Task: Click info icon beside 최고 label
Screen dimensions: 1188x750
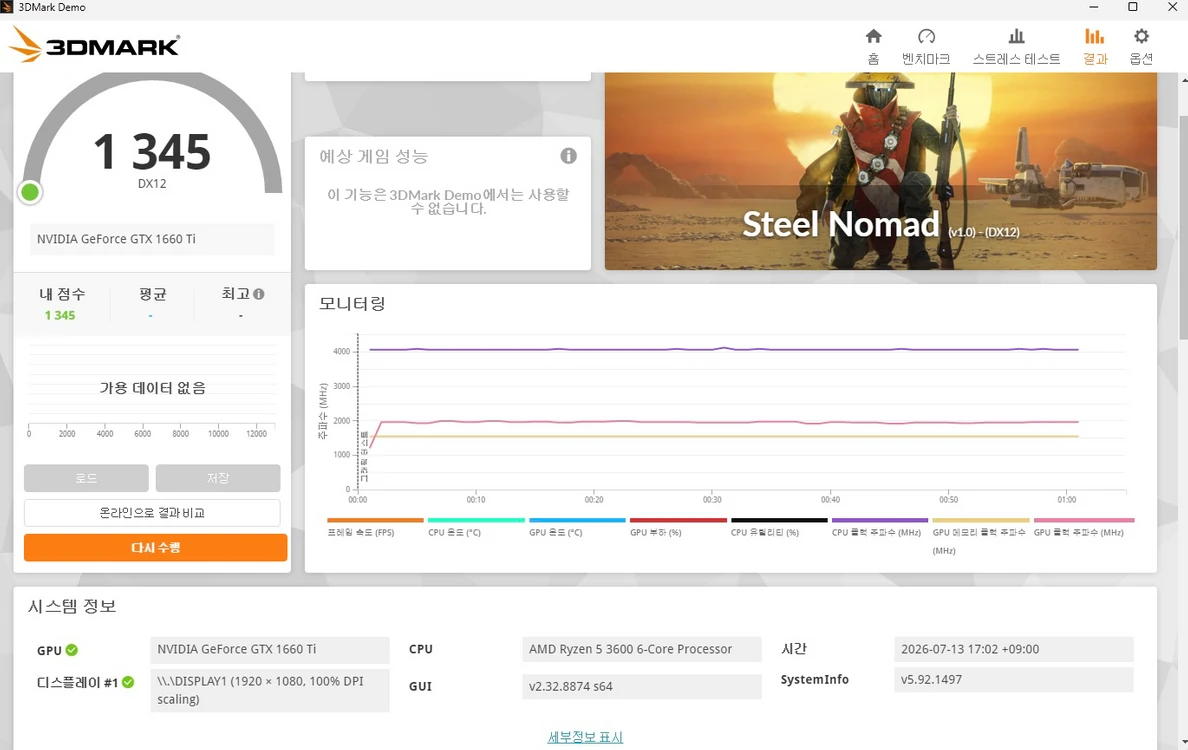Action: [x=258, y=294]
